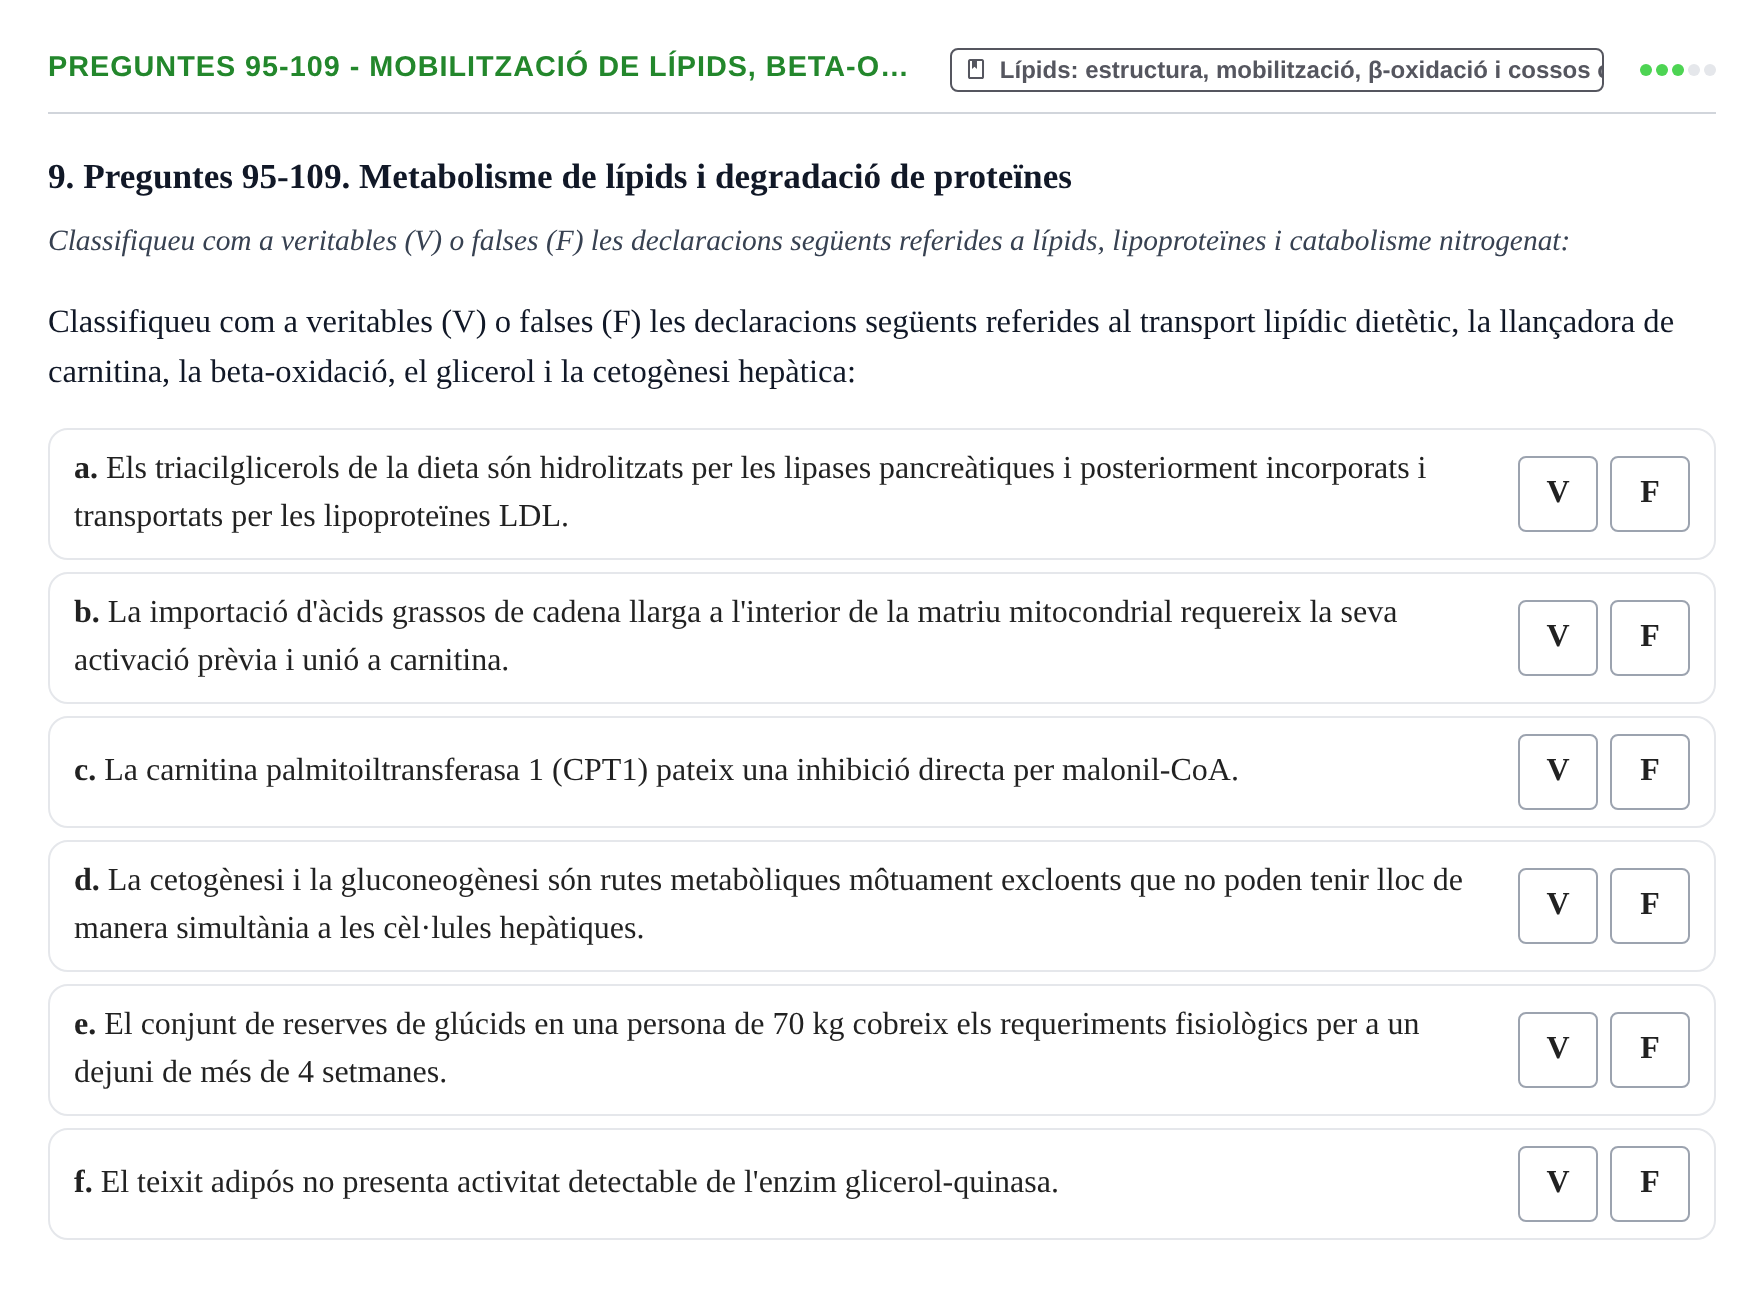1764x1290 pixels.
Task: Mark F for statement e about glúcids reserves
Action: (1649, 1050)
